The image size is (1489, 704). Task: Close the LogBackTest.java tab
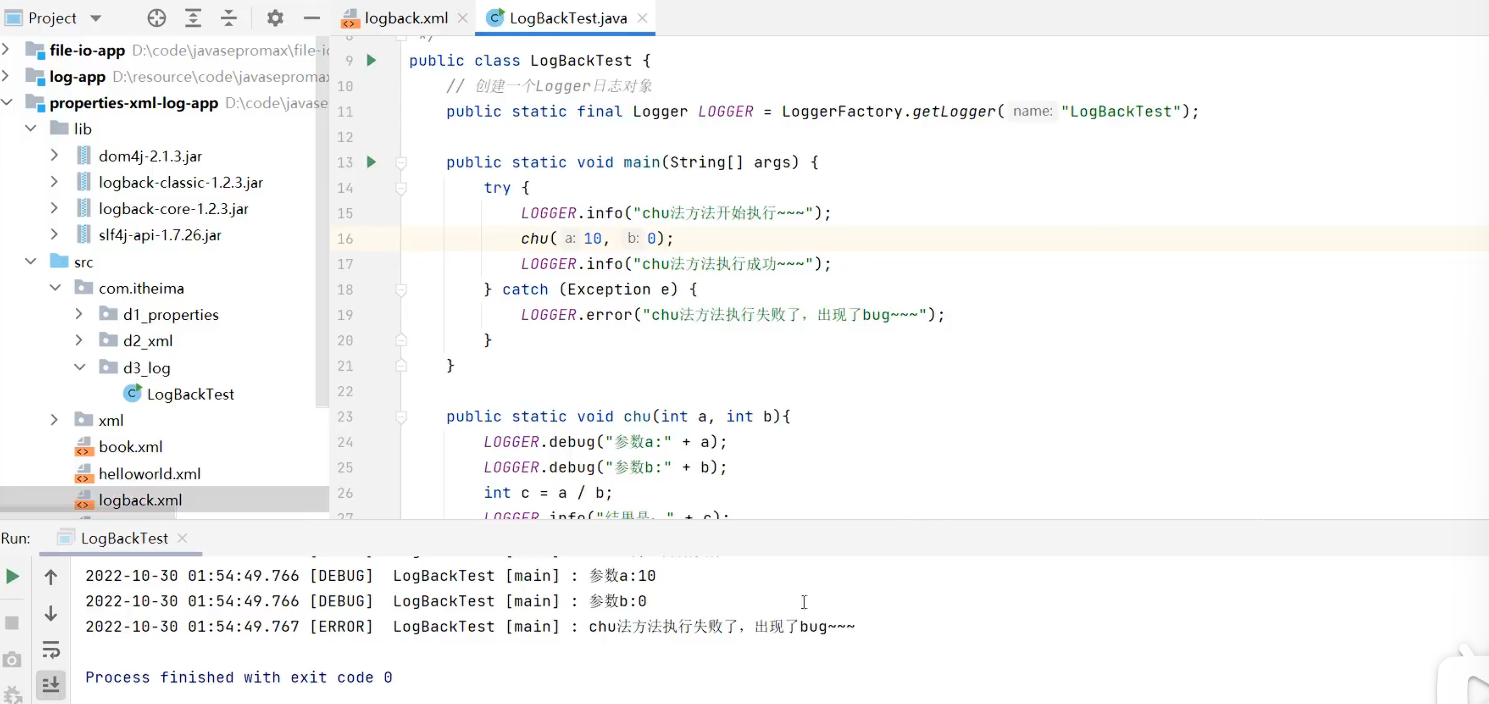[642, 18]
